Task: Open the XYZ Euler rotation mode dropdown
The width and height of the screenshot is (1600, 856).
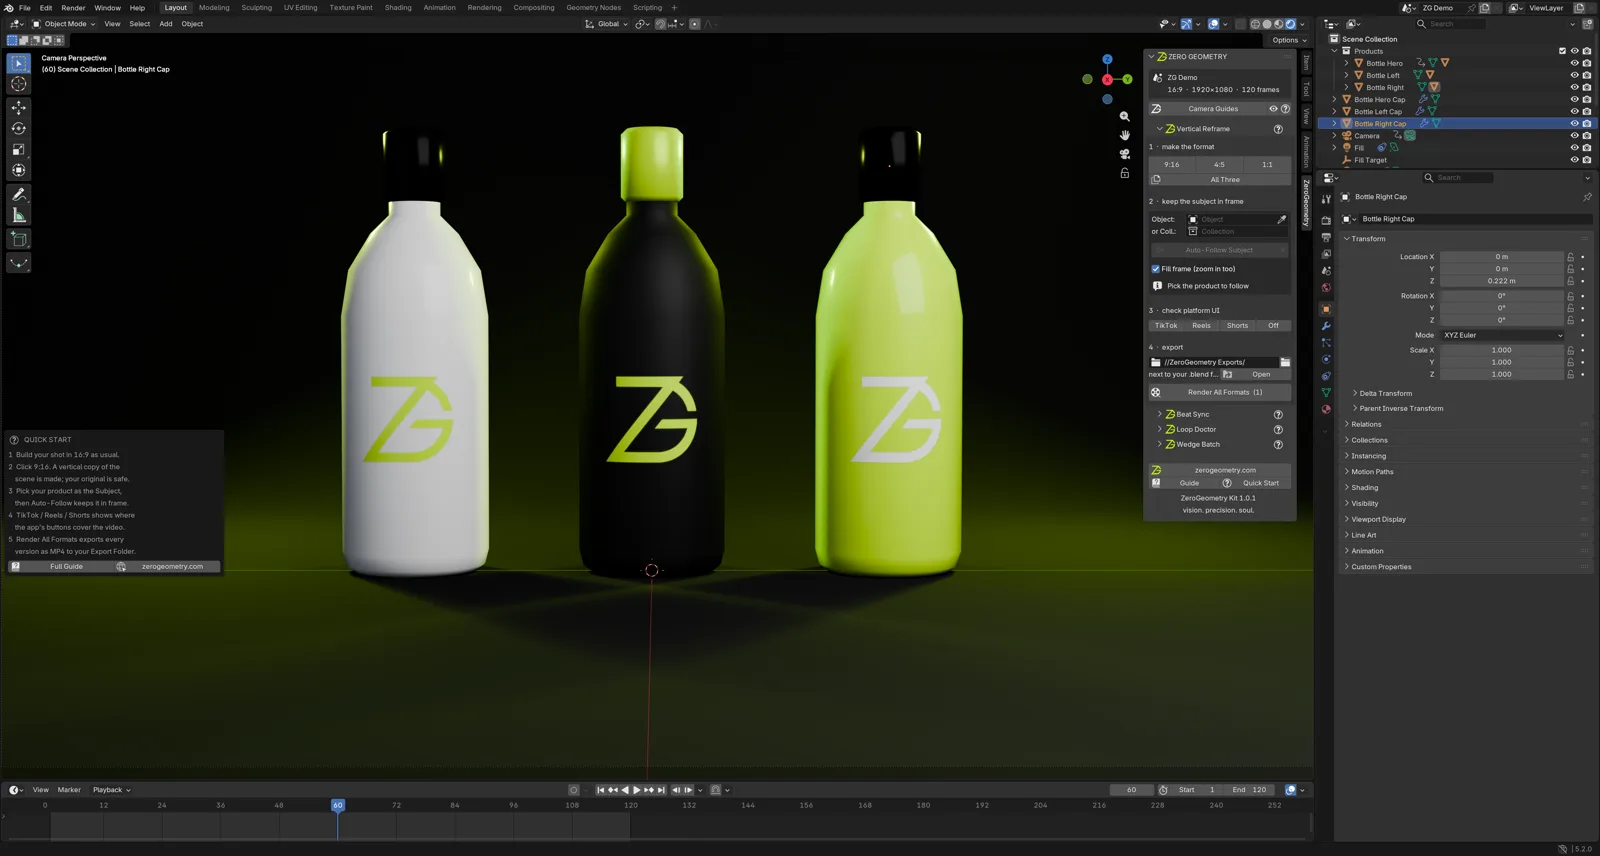Action: tap(1502, 335)
